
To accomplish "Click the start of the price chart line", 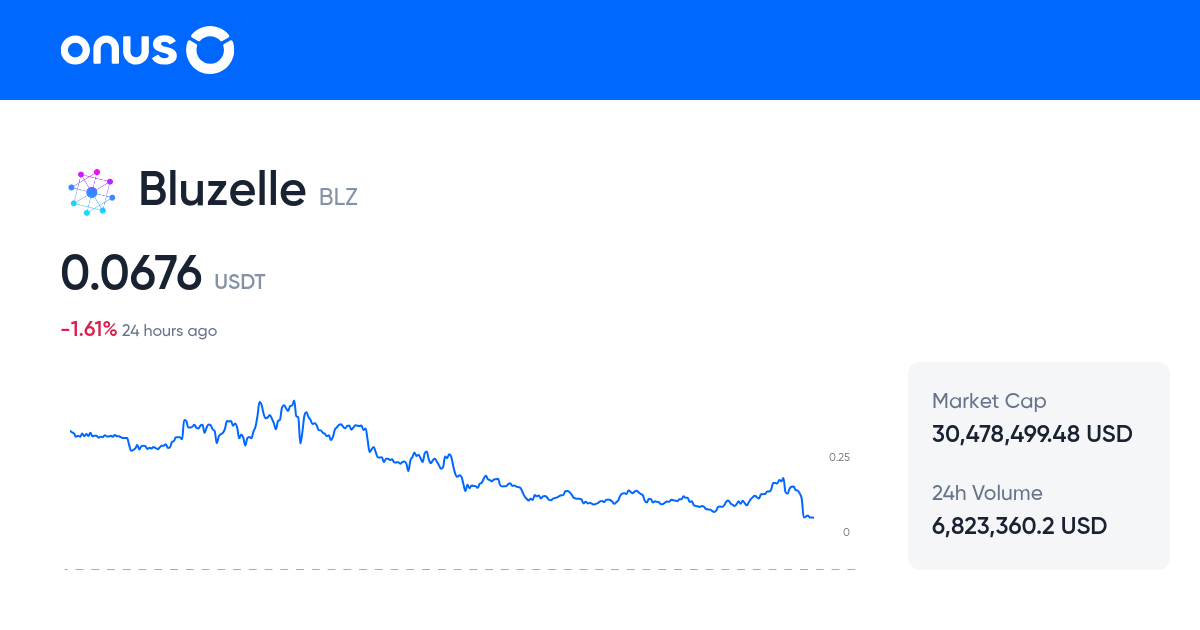I will [70, 431].
